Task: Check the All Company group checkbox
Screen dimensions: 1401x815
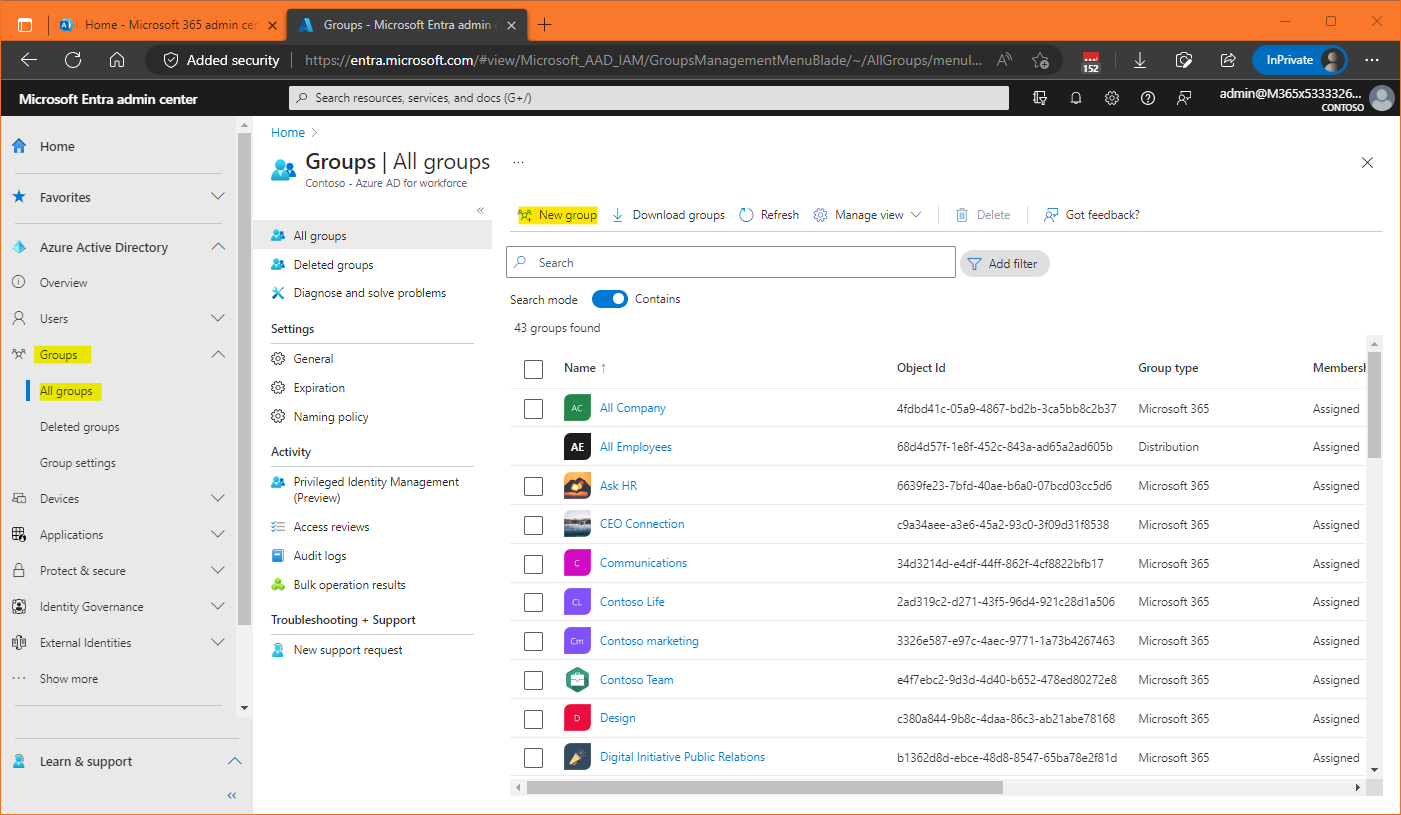Action: [x=533, y=408]
